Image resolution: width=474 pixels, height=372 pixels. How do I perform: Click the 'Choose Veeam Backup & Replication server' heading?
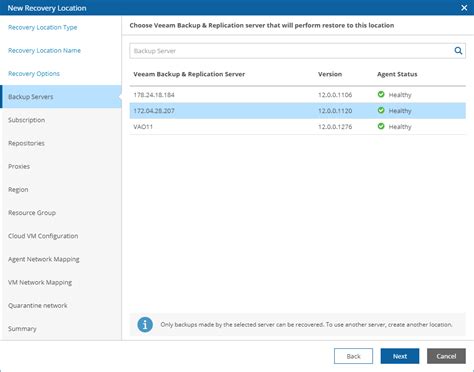pos(262,25)
